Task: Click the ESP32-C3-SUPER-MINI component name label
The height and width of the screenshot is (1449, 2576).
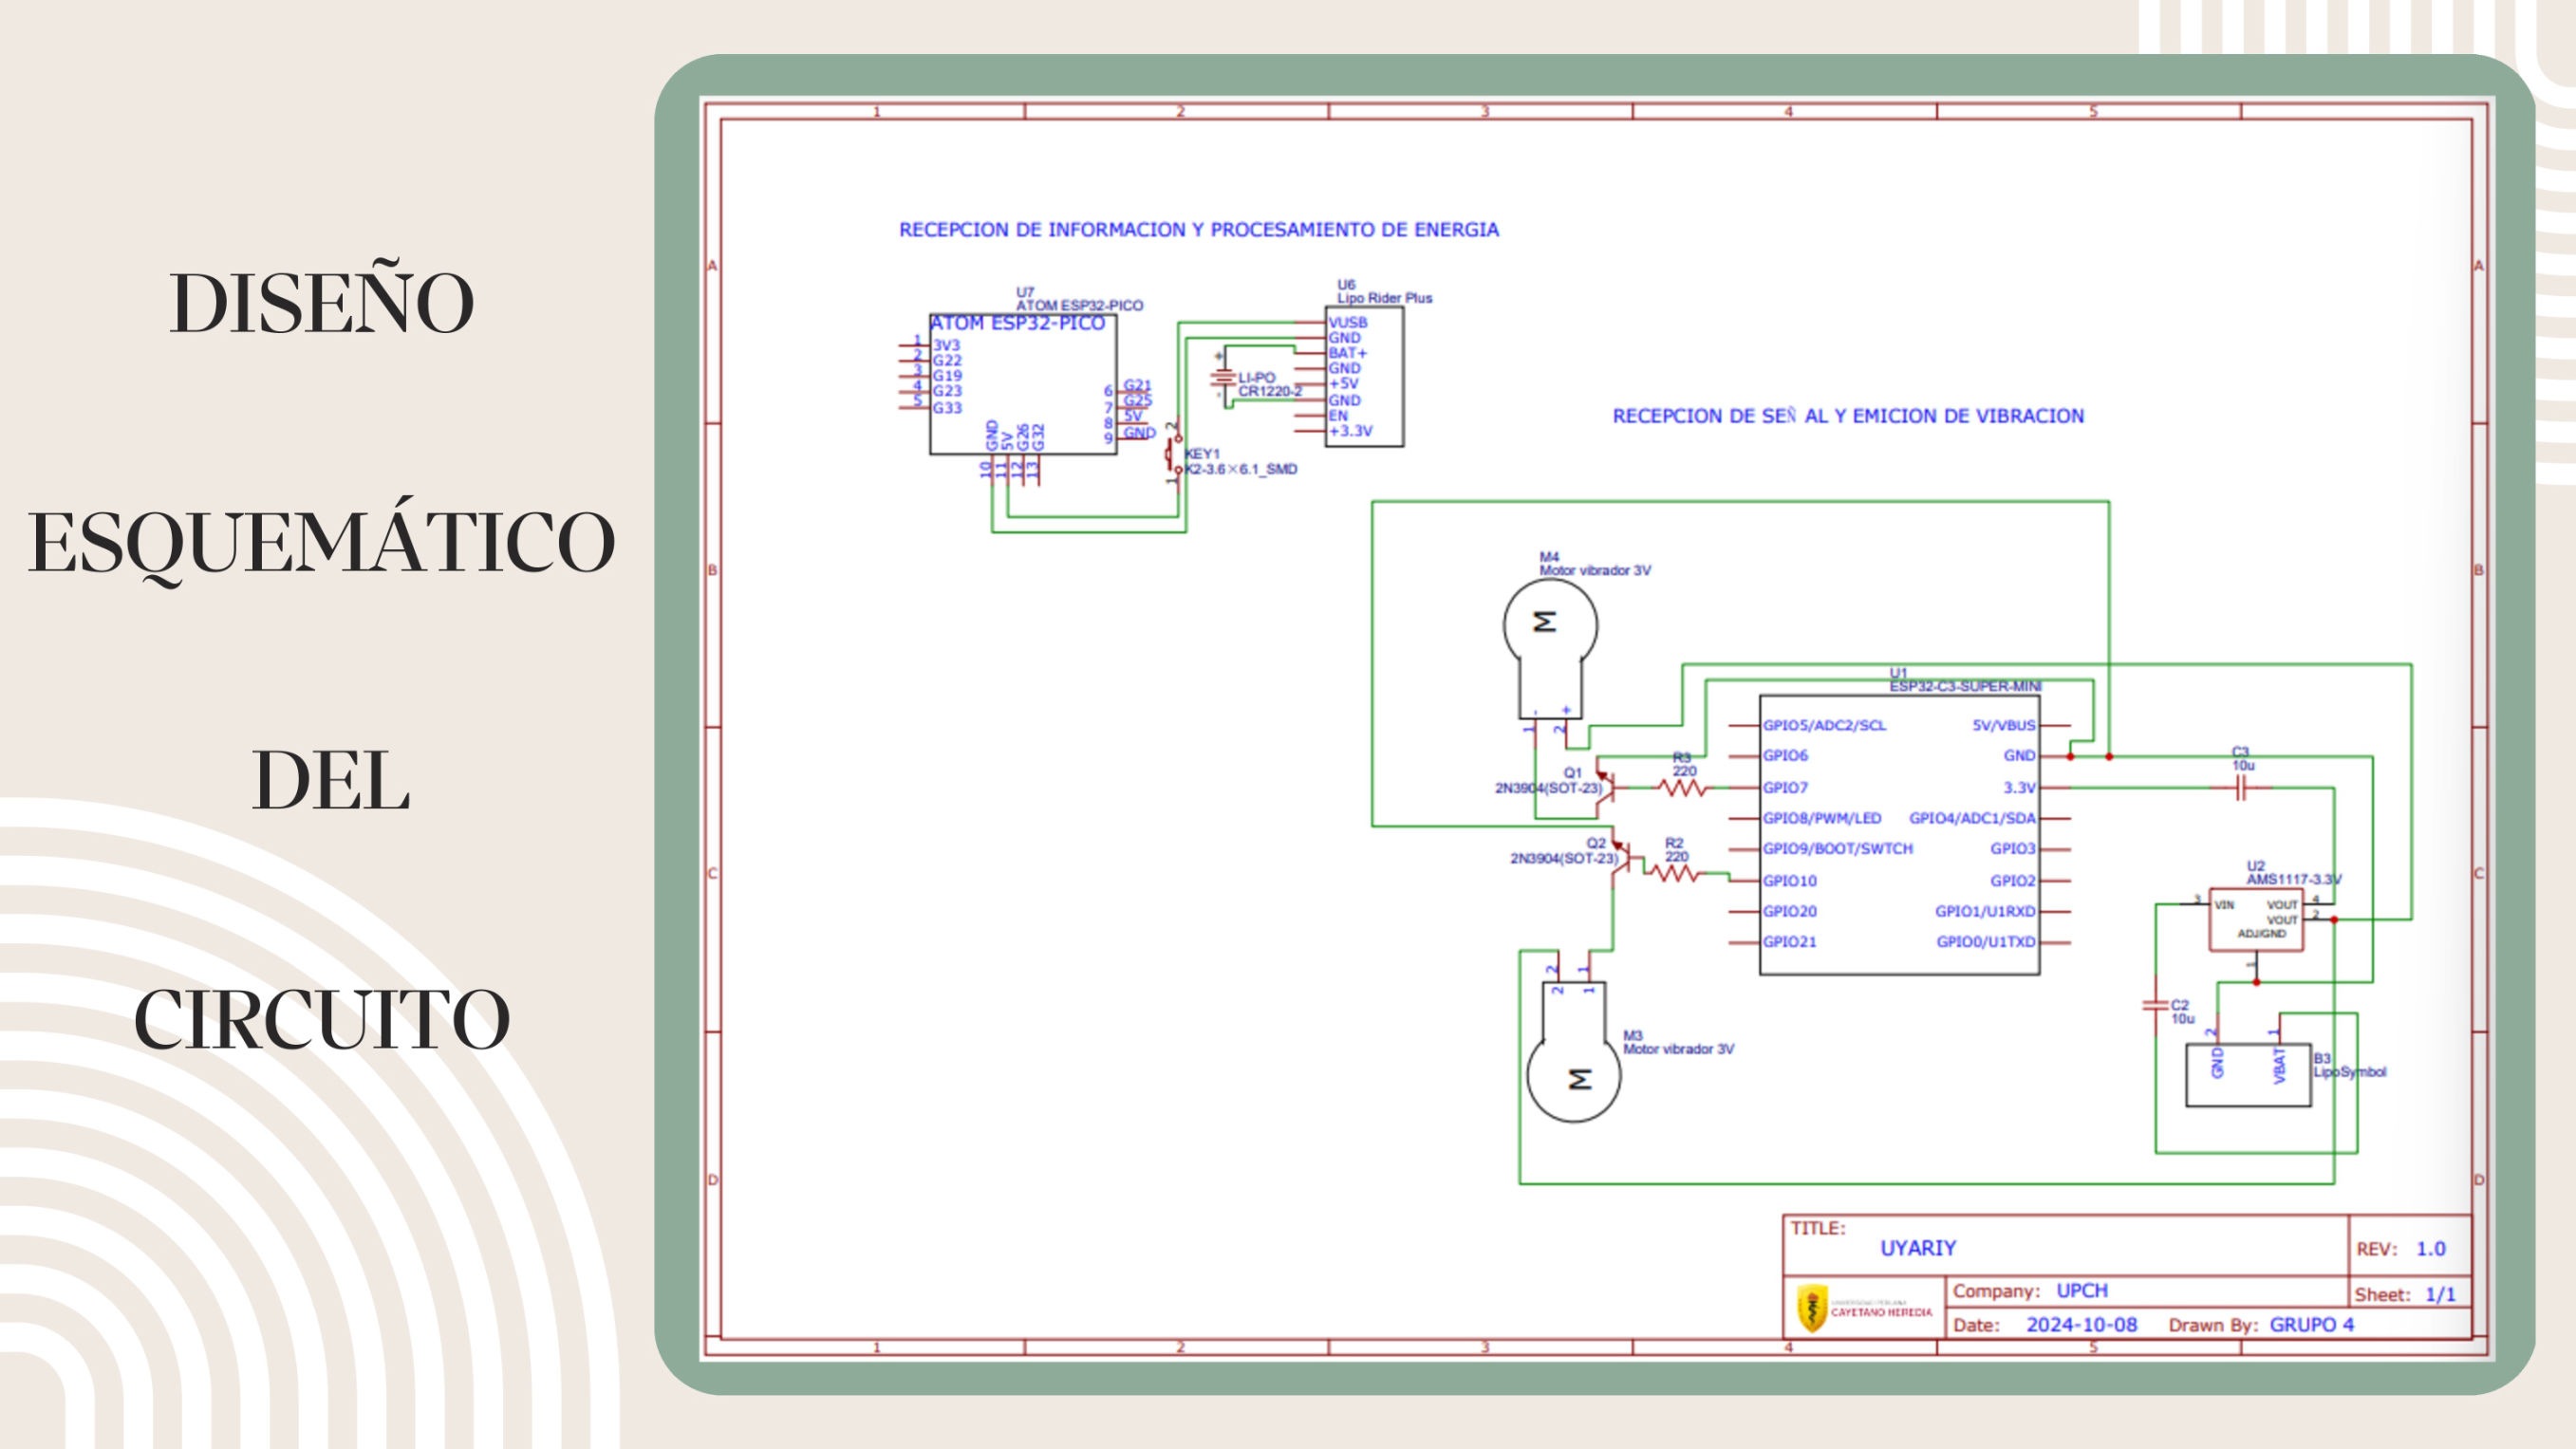Action: click(1965, 686)
